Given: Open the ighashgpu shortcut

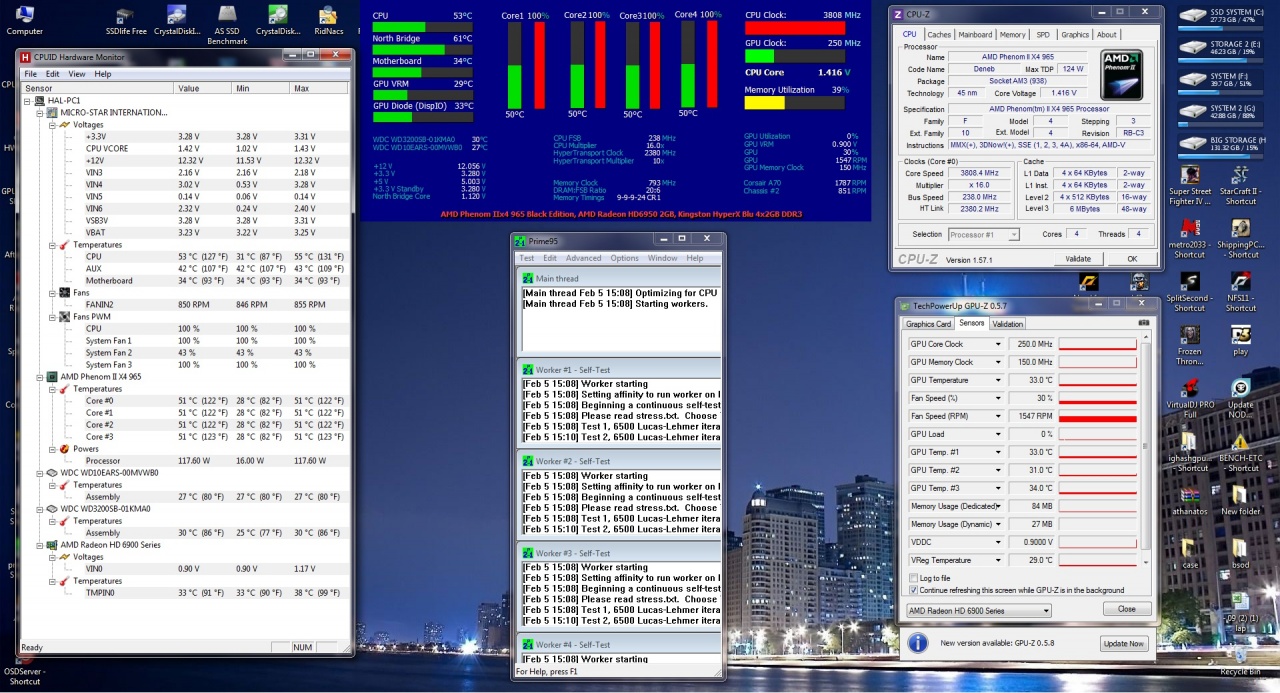Looking at the screenshot, I should (1190, 452).
